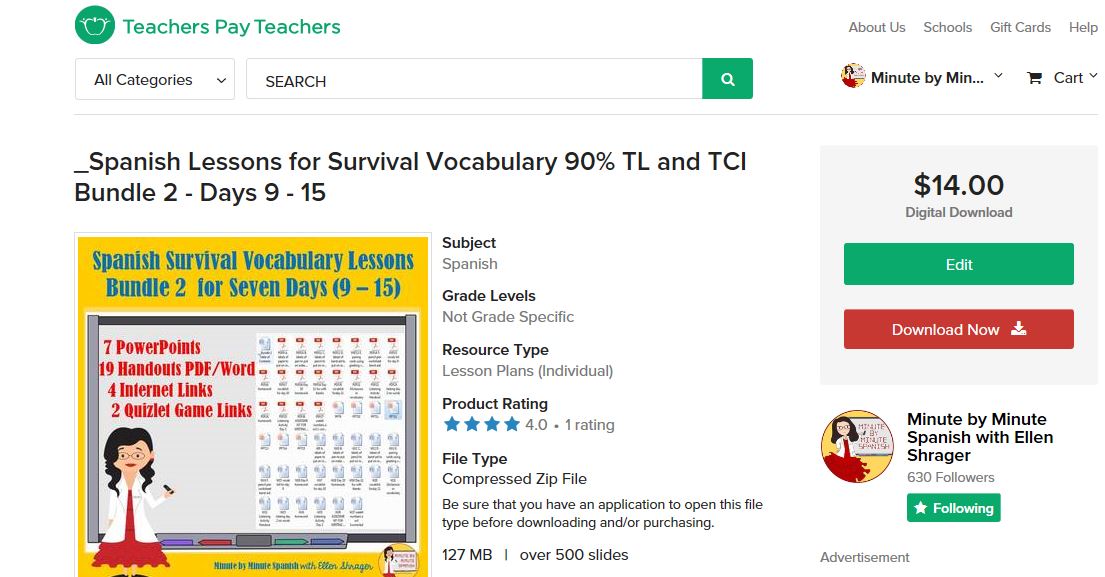The width and height of the screenshot is (1105, 577).
Task: Open the product cover thumbnail image
Action: tap(253, 405)
